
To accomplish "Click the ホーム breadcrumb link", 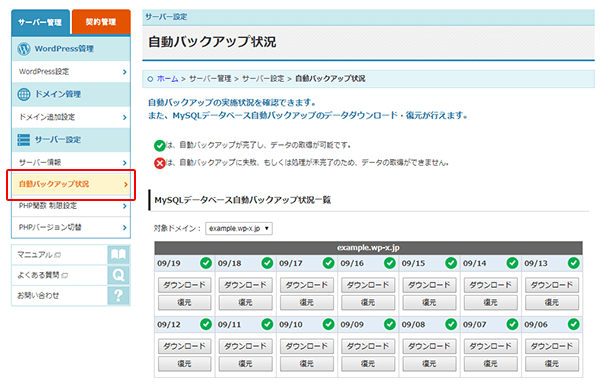I will 167,79.
